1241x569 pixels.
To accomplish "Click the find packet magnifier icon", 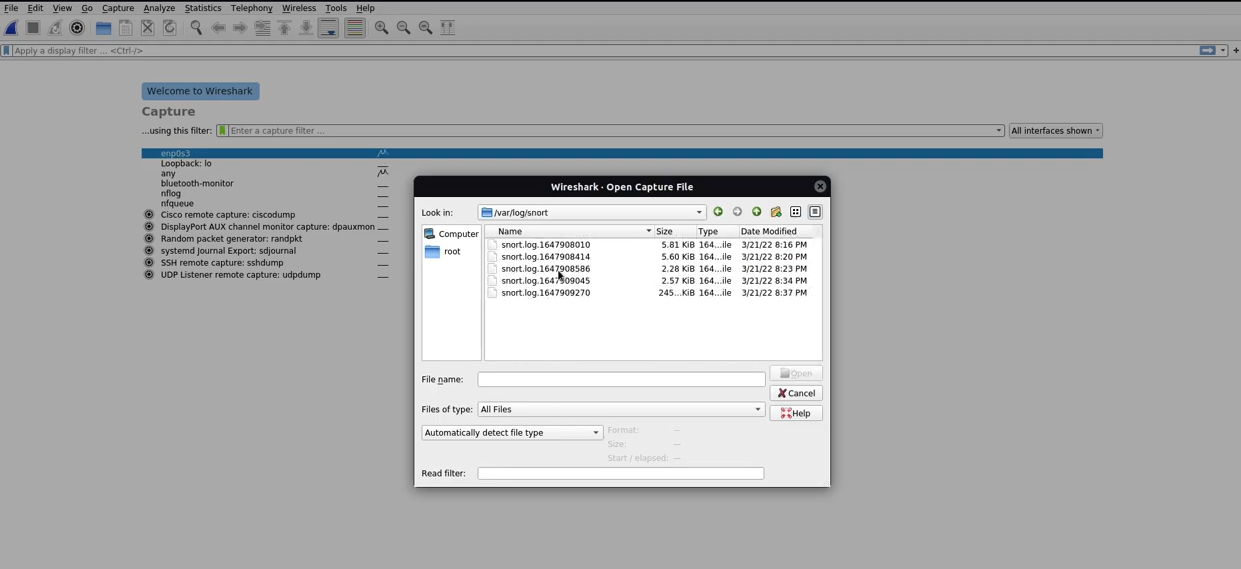I will (196, 28).
